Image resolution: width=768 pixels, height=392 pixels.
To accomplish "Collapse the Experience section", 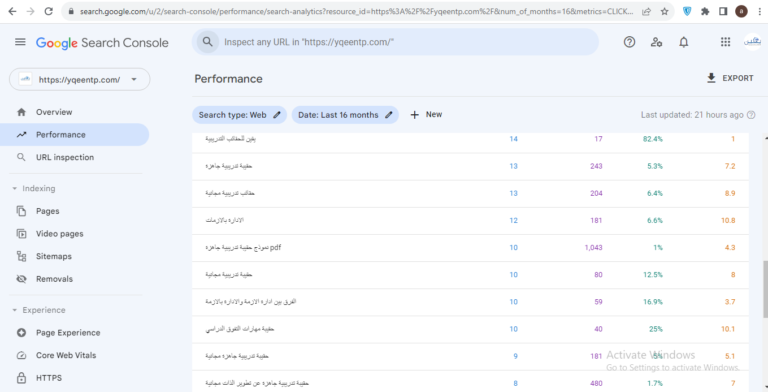I will (x=15, y=310).
